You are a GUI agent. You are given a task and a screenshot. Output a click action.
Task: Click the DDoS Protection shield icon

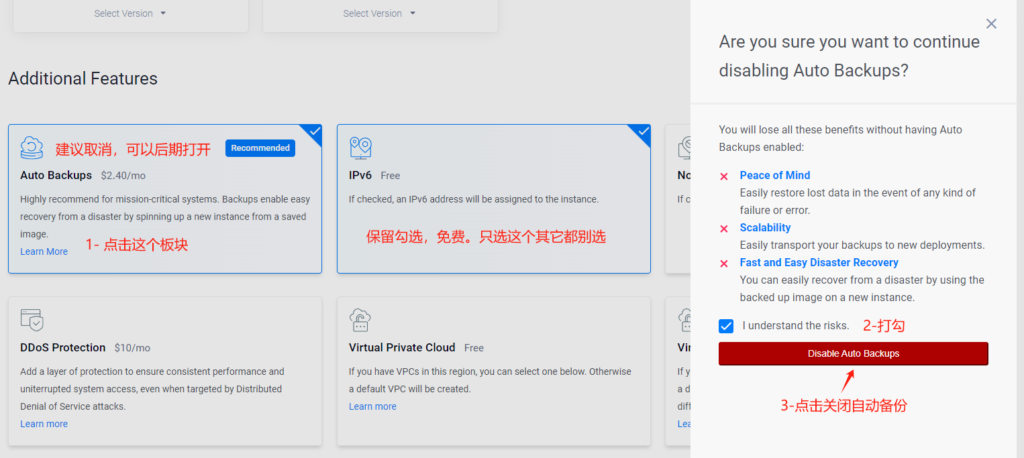pos(32,320)
